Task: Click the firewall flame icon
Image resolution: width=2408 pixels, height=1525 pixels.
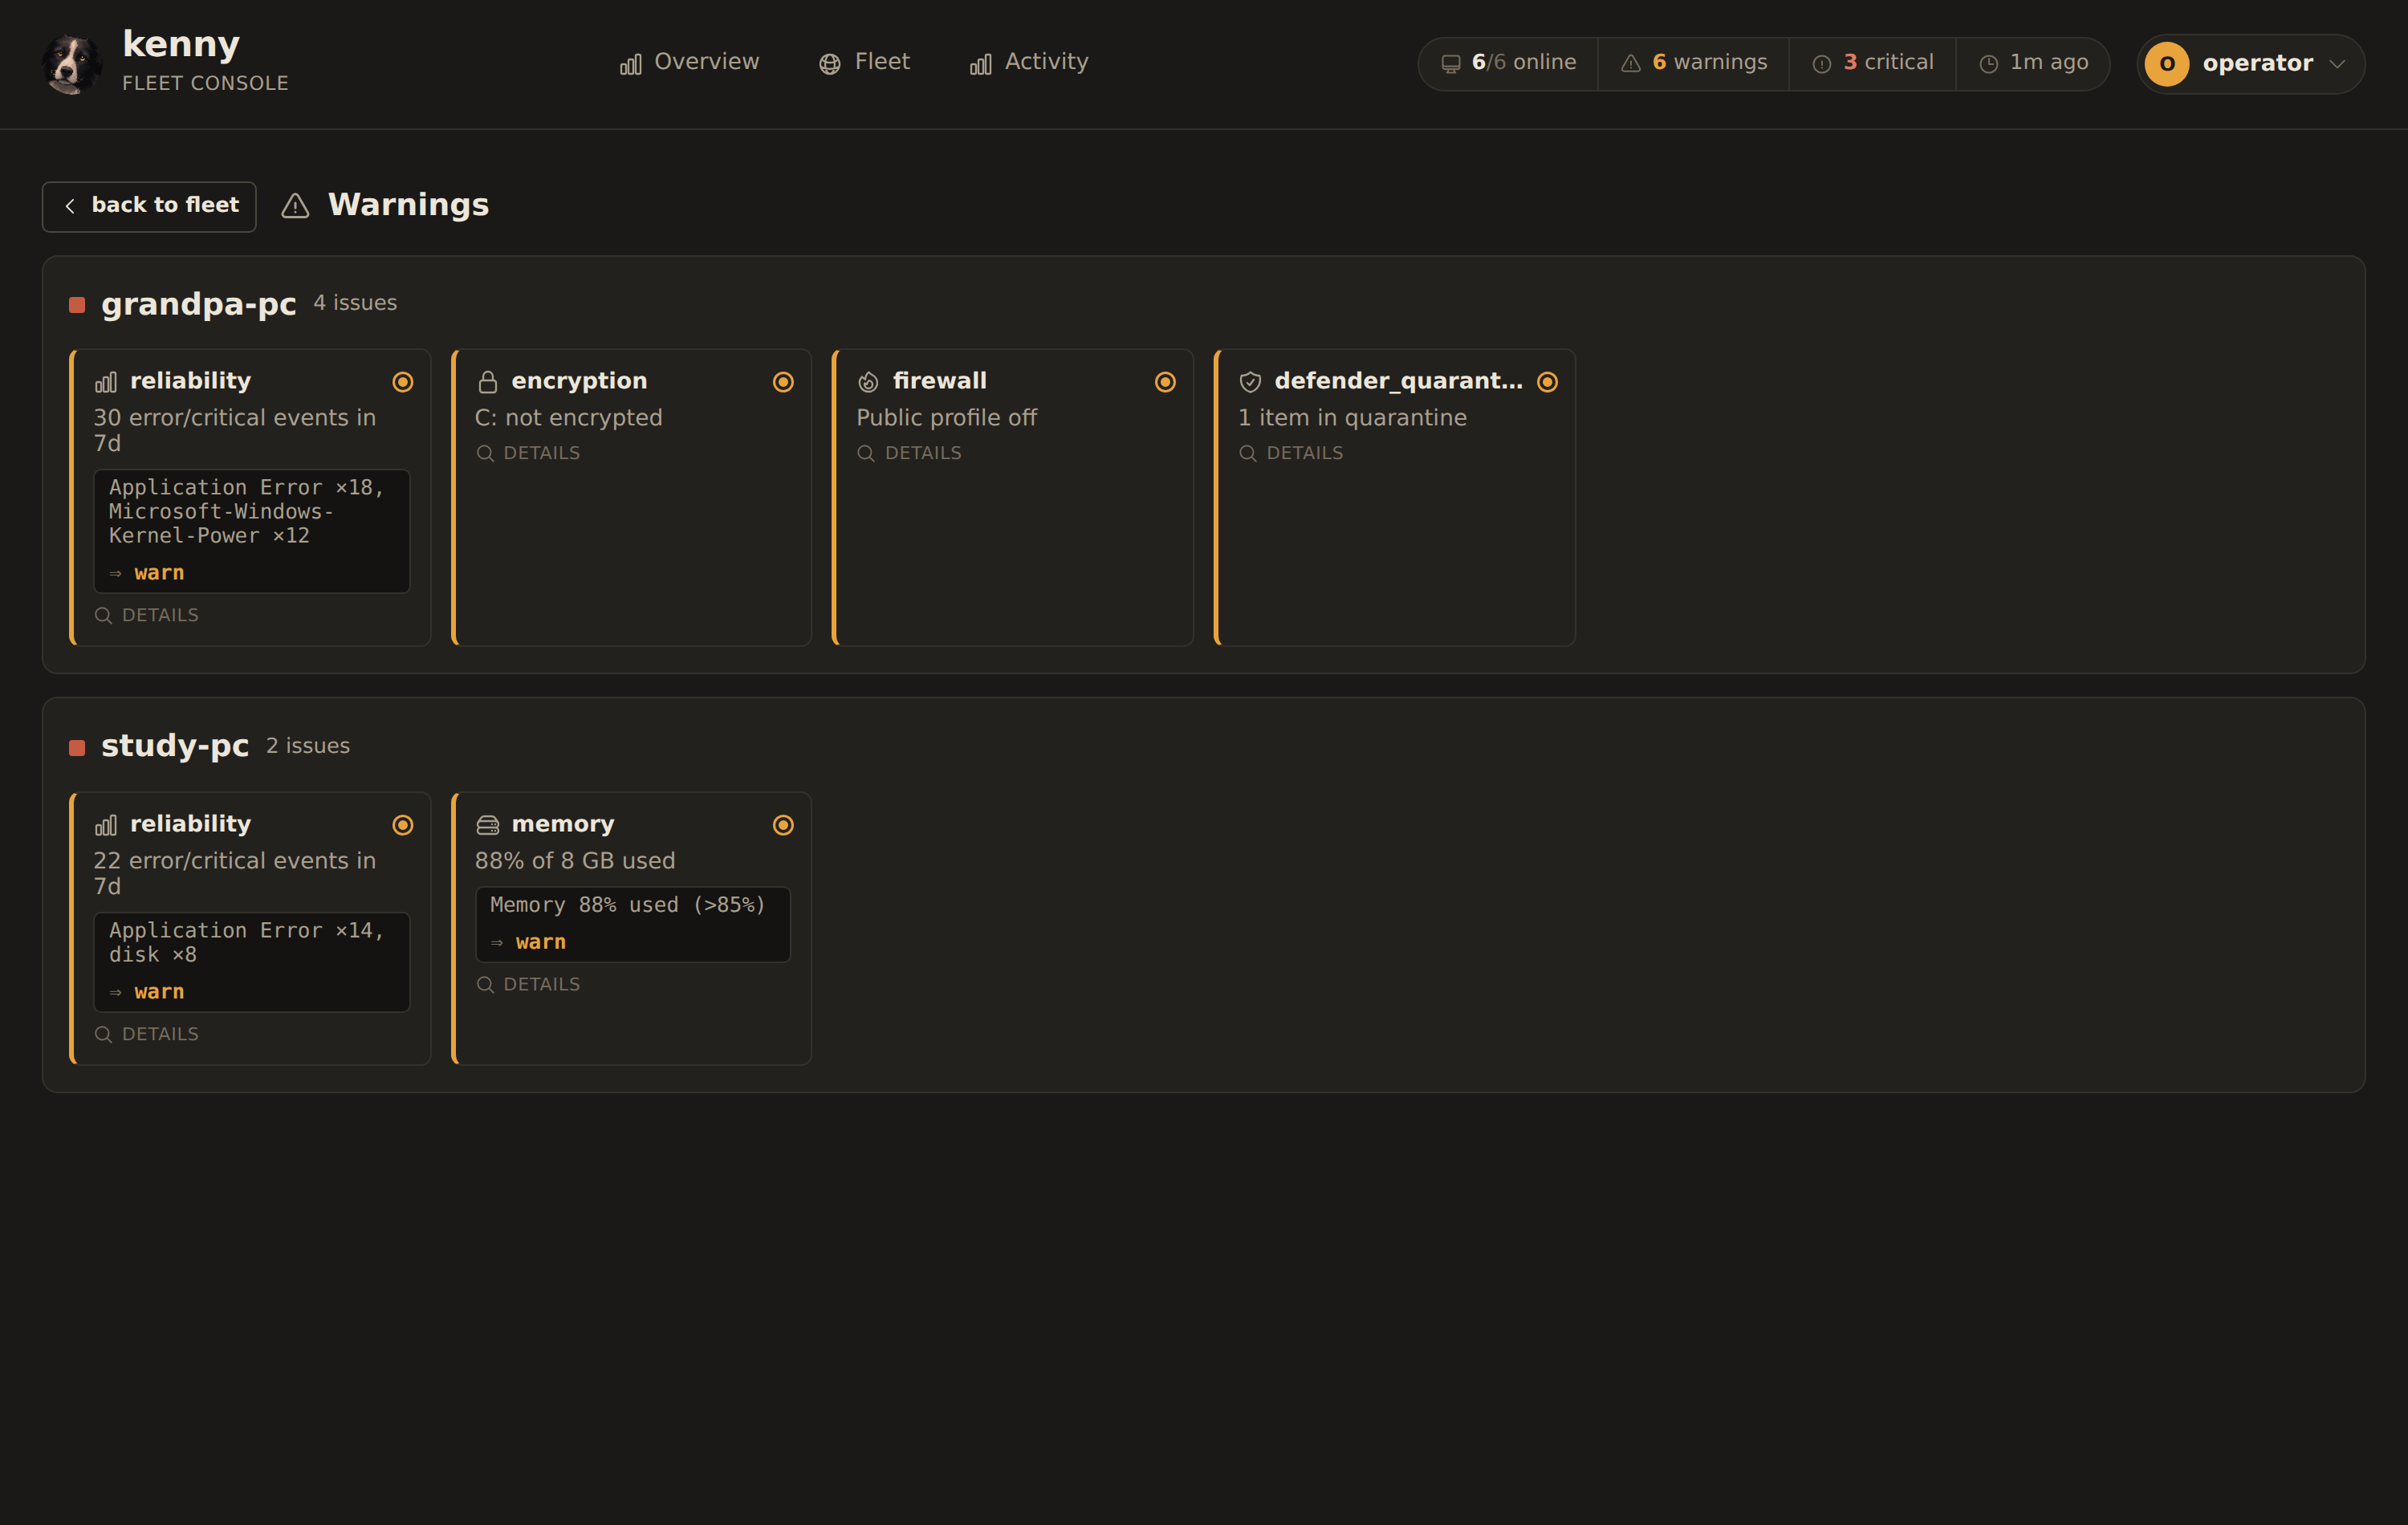Action: point(868,382)
